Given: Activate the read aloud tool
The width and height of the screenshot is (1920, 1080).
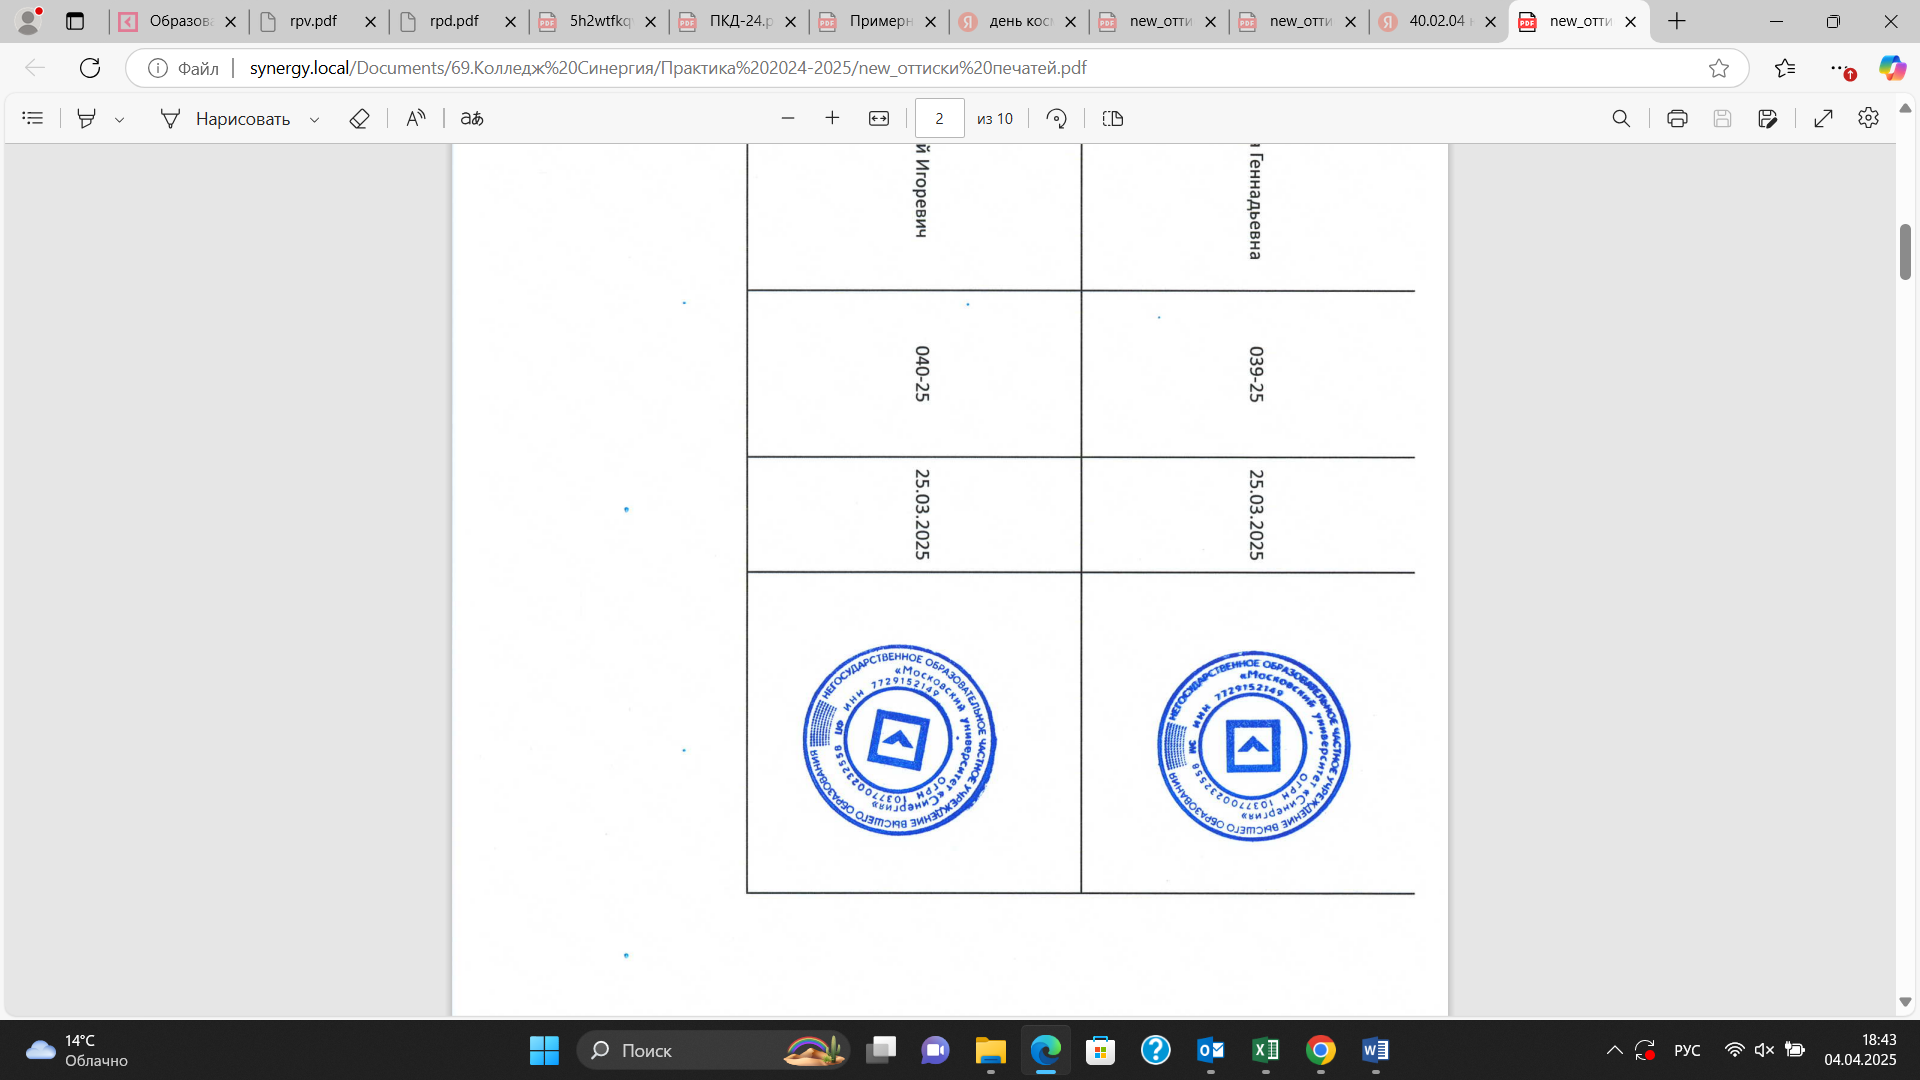Looking at the screenshot, I should pyautogui.click(x=416, y=118).
